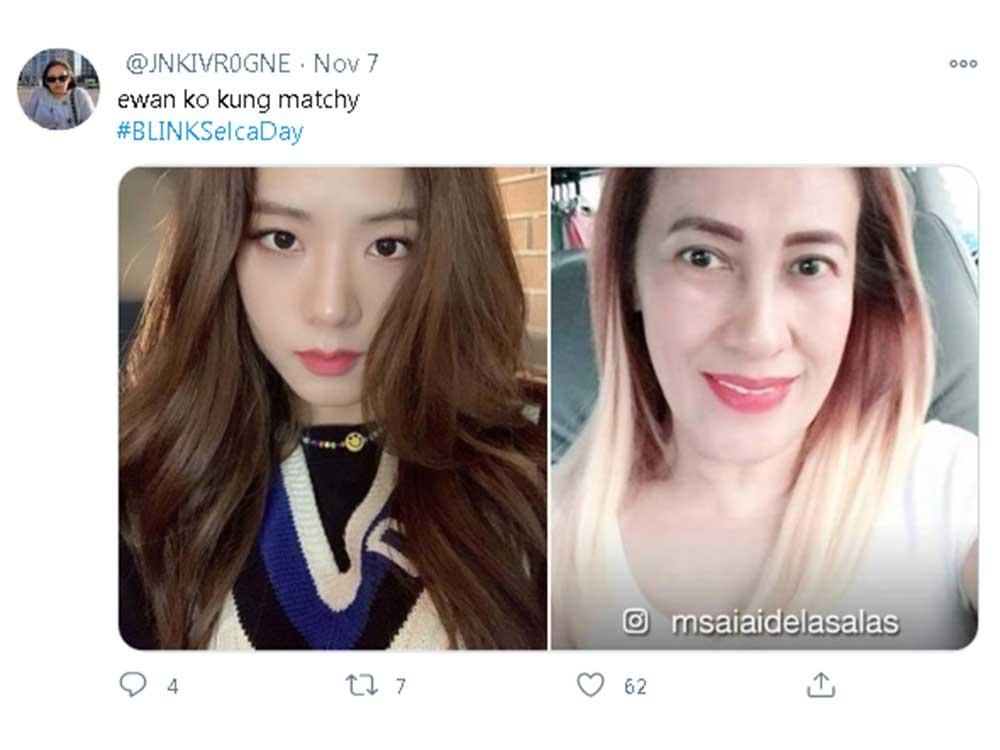The image size is (1000, 750).
Task: Open the #BLINKSelcaDay hashtag
Action: point(210,131)
